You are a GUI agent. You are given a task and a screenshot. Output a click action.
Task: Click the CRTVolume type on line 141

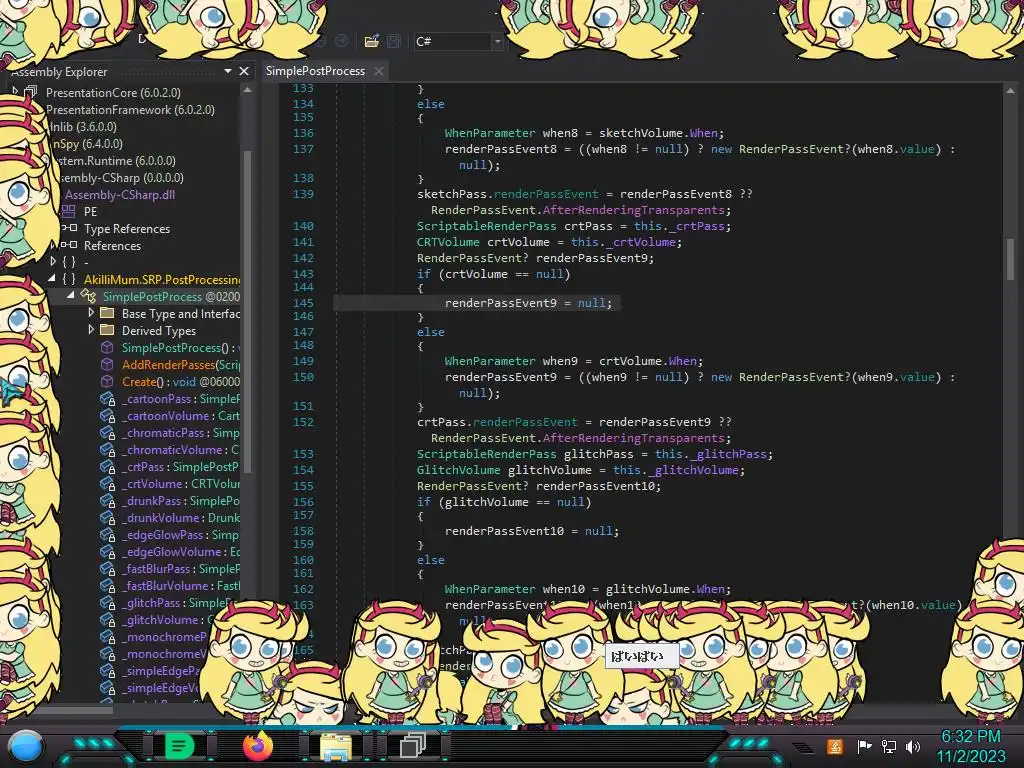point(448,242)
